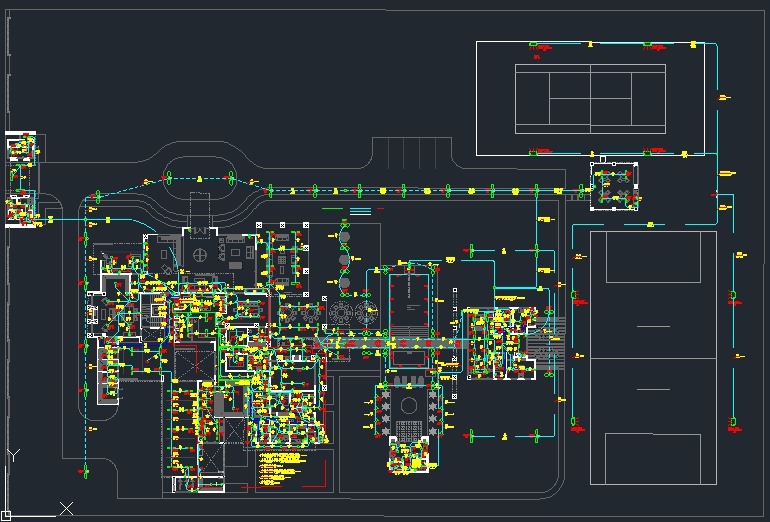Image resolution: width=770 pixels, height=522 pixels.
Task: Click the X axis label of the UCS icon
Action: tap(66, 509)
